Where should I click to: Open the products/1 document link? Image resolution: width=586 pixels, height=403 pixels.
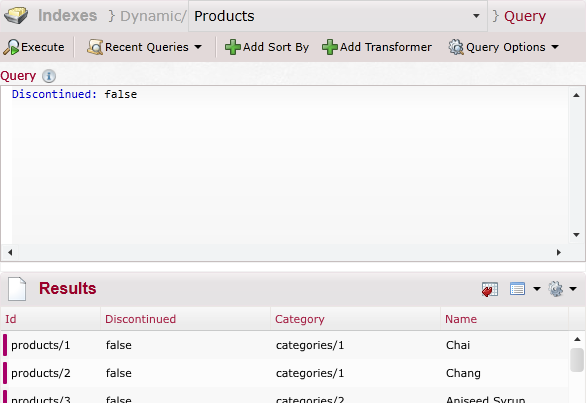(x=40, y=345)
